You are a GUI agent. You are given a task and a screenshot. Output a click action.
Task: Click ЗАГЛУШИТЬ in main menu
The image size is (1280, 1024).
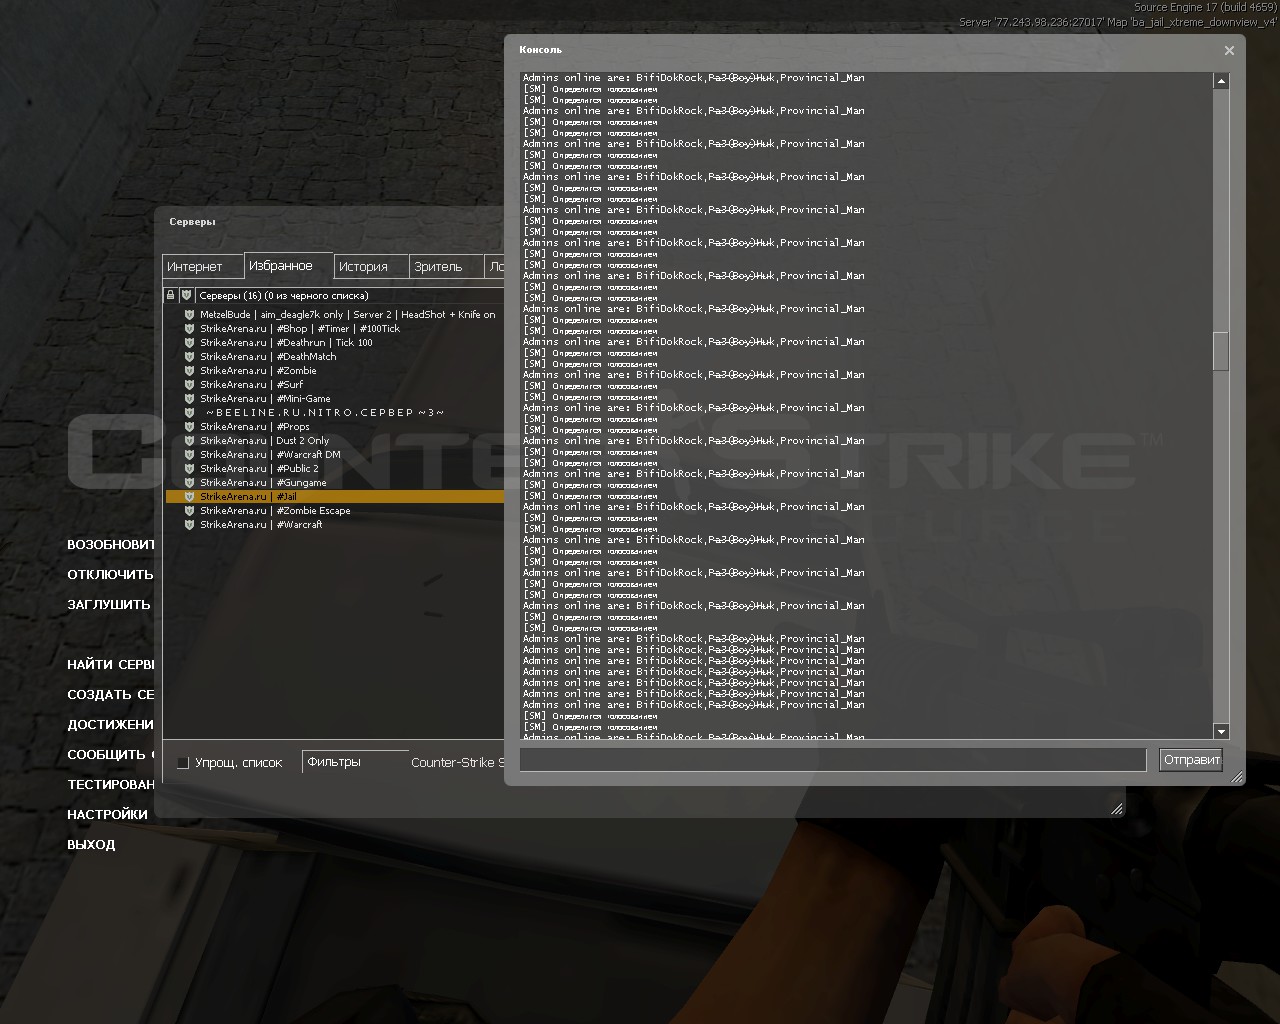(109, 605)
